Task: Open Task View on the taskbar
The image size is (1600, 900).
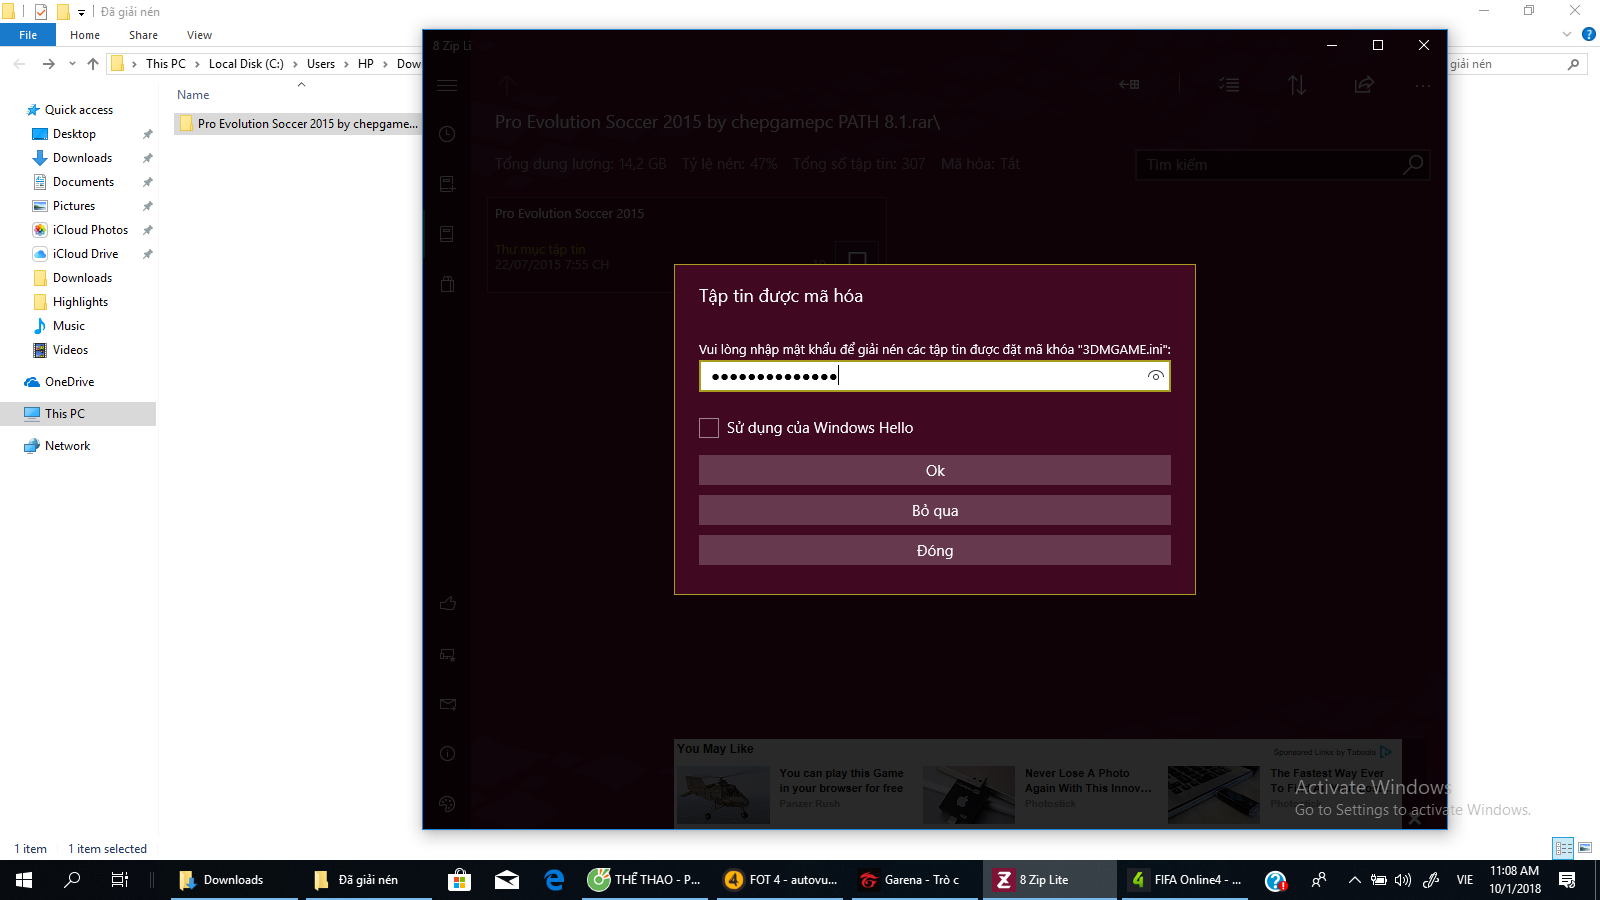Action: click(x=119, y=880)
